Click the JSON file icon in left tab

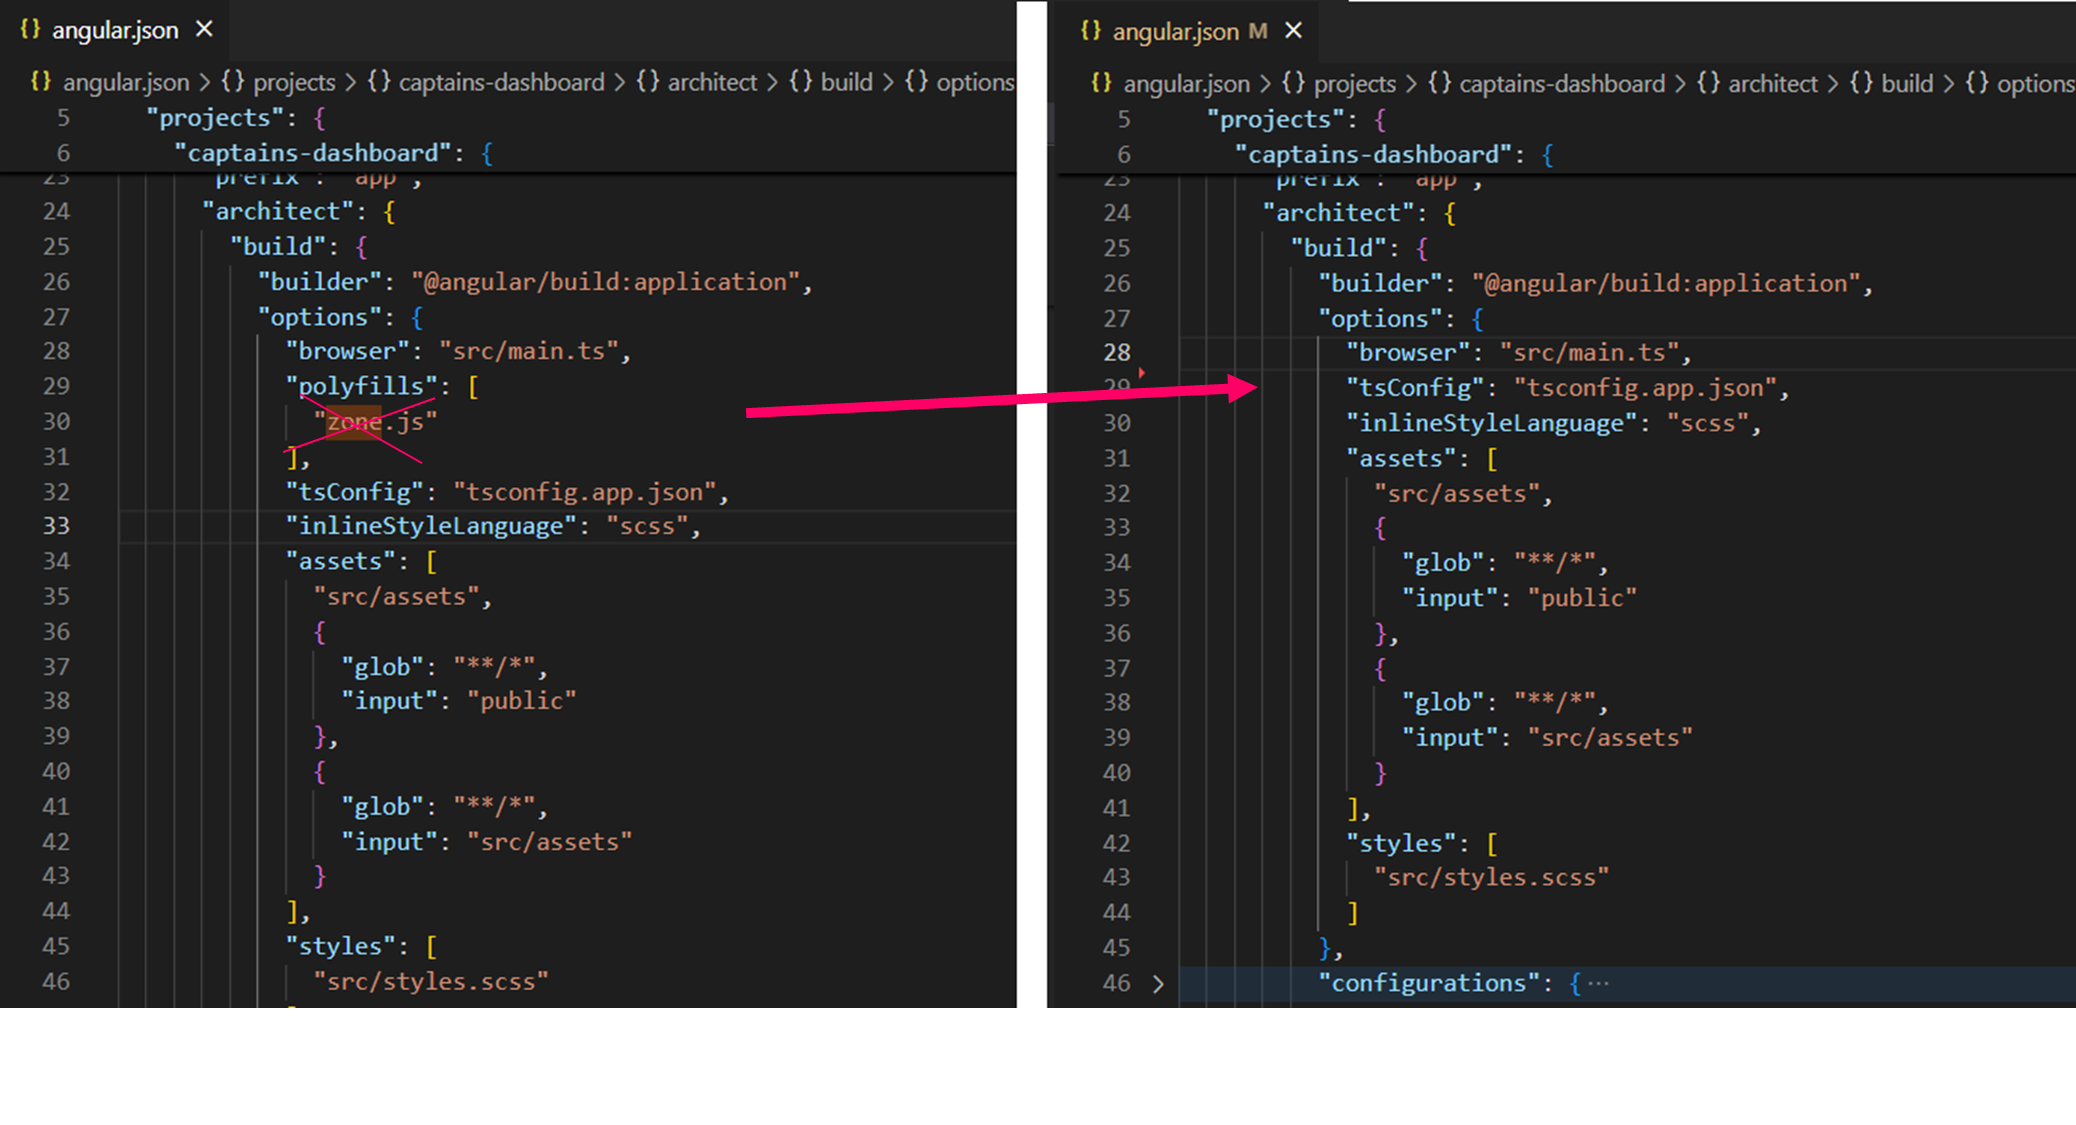(x=30, y=30)
